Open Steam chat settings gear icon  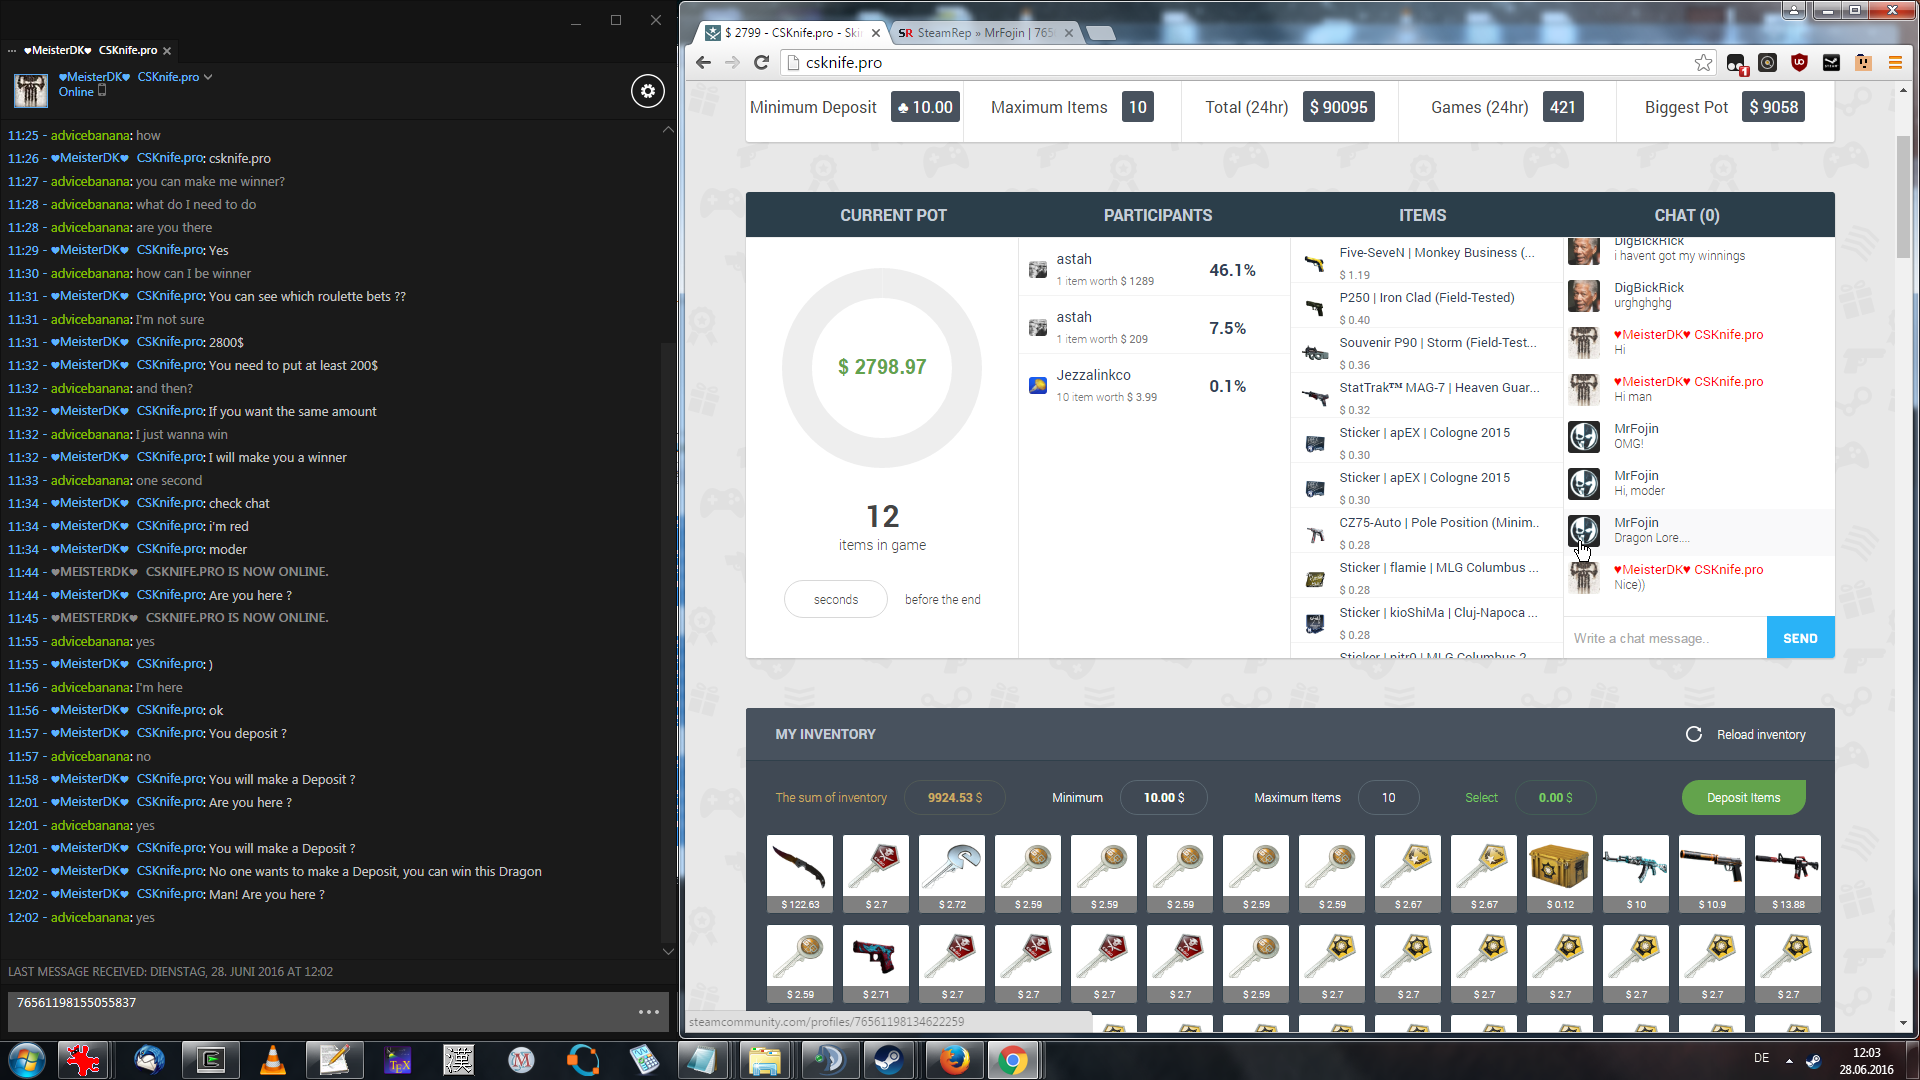point(647,91)
